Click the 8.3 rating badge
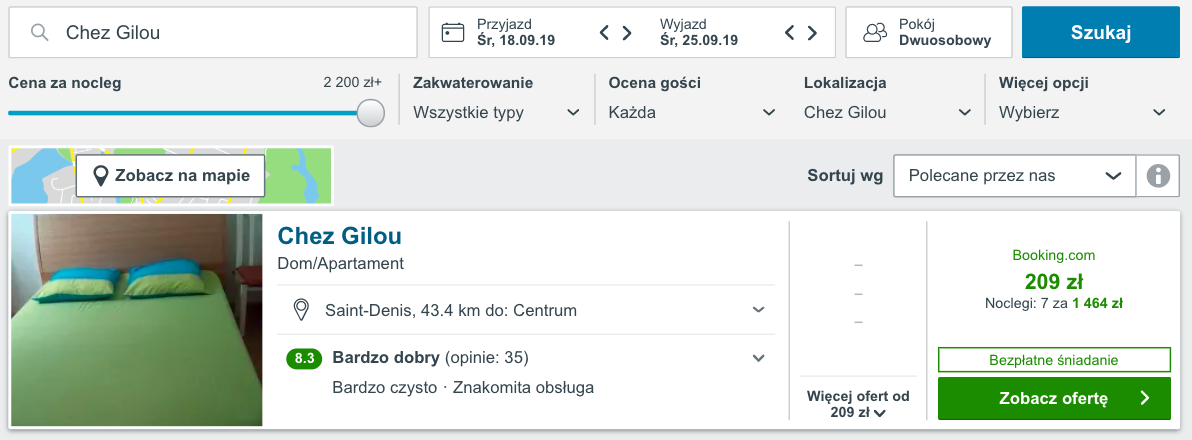 point(304,358)
